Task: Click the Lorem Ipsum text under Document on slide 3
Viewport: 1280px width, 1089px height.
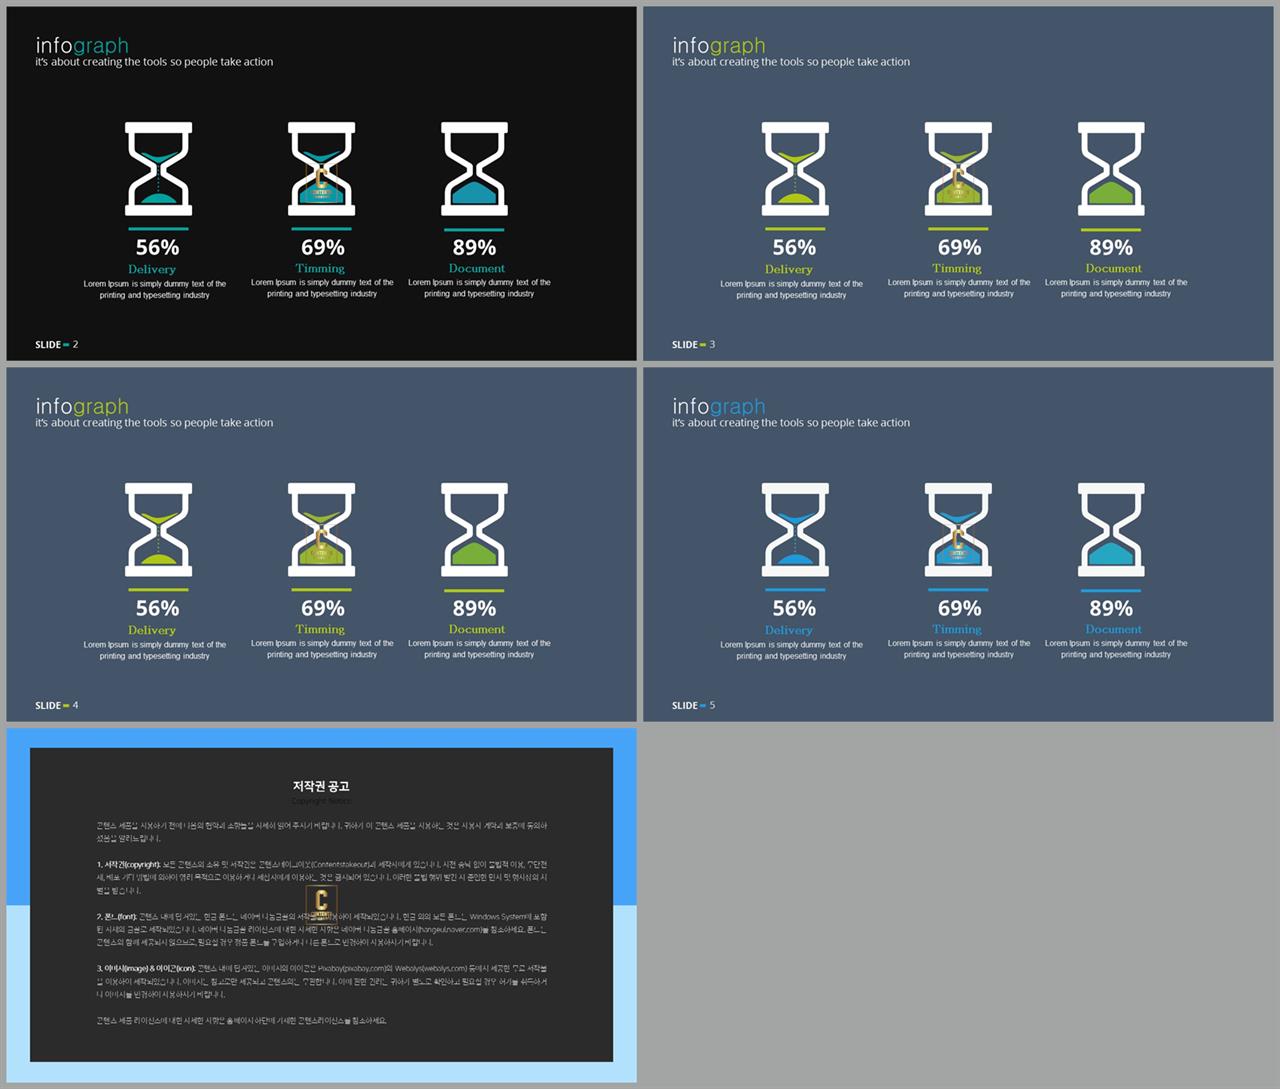Action: tap(1116, 288)
